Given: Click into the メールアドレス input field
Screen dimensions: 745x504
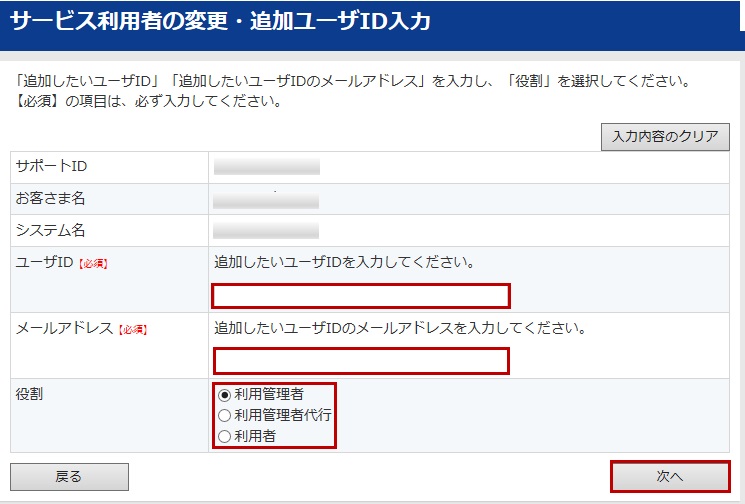Looking at the screenshot, I should [361, 360].
